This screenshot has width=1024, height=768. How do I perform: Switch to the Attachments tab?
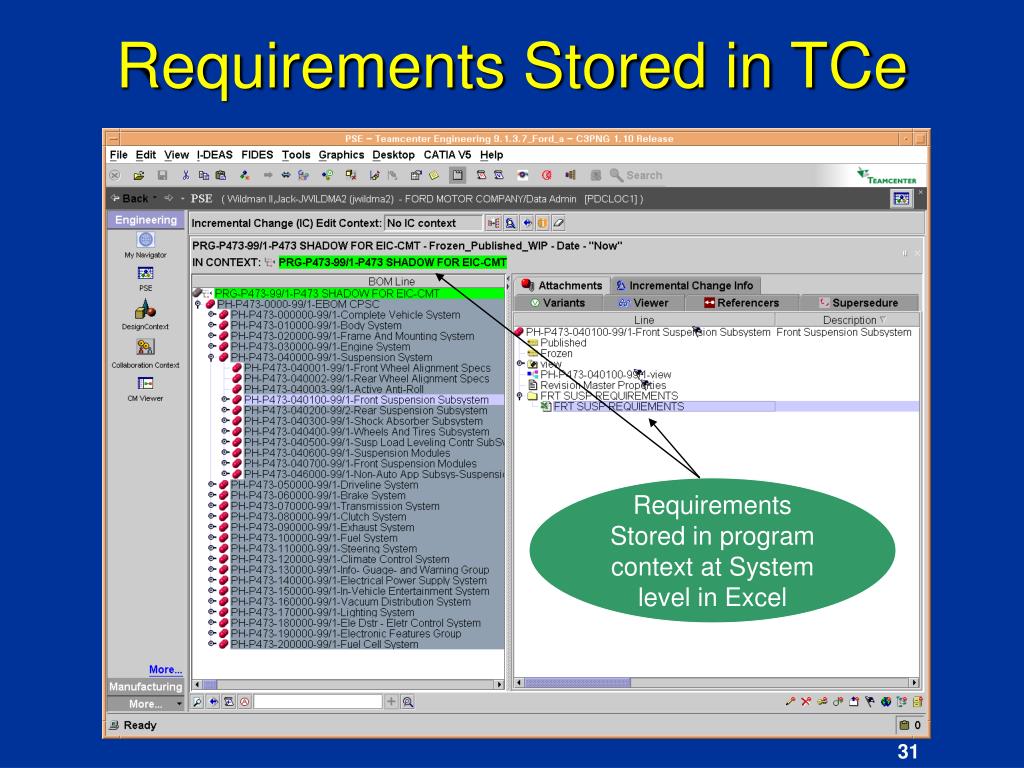[x=562, y=285]
